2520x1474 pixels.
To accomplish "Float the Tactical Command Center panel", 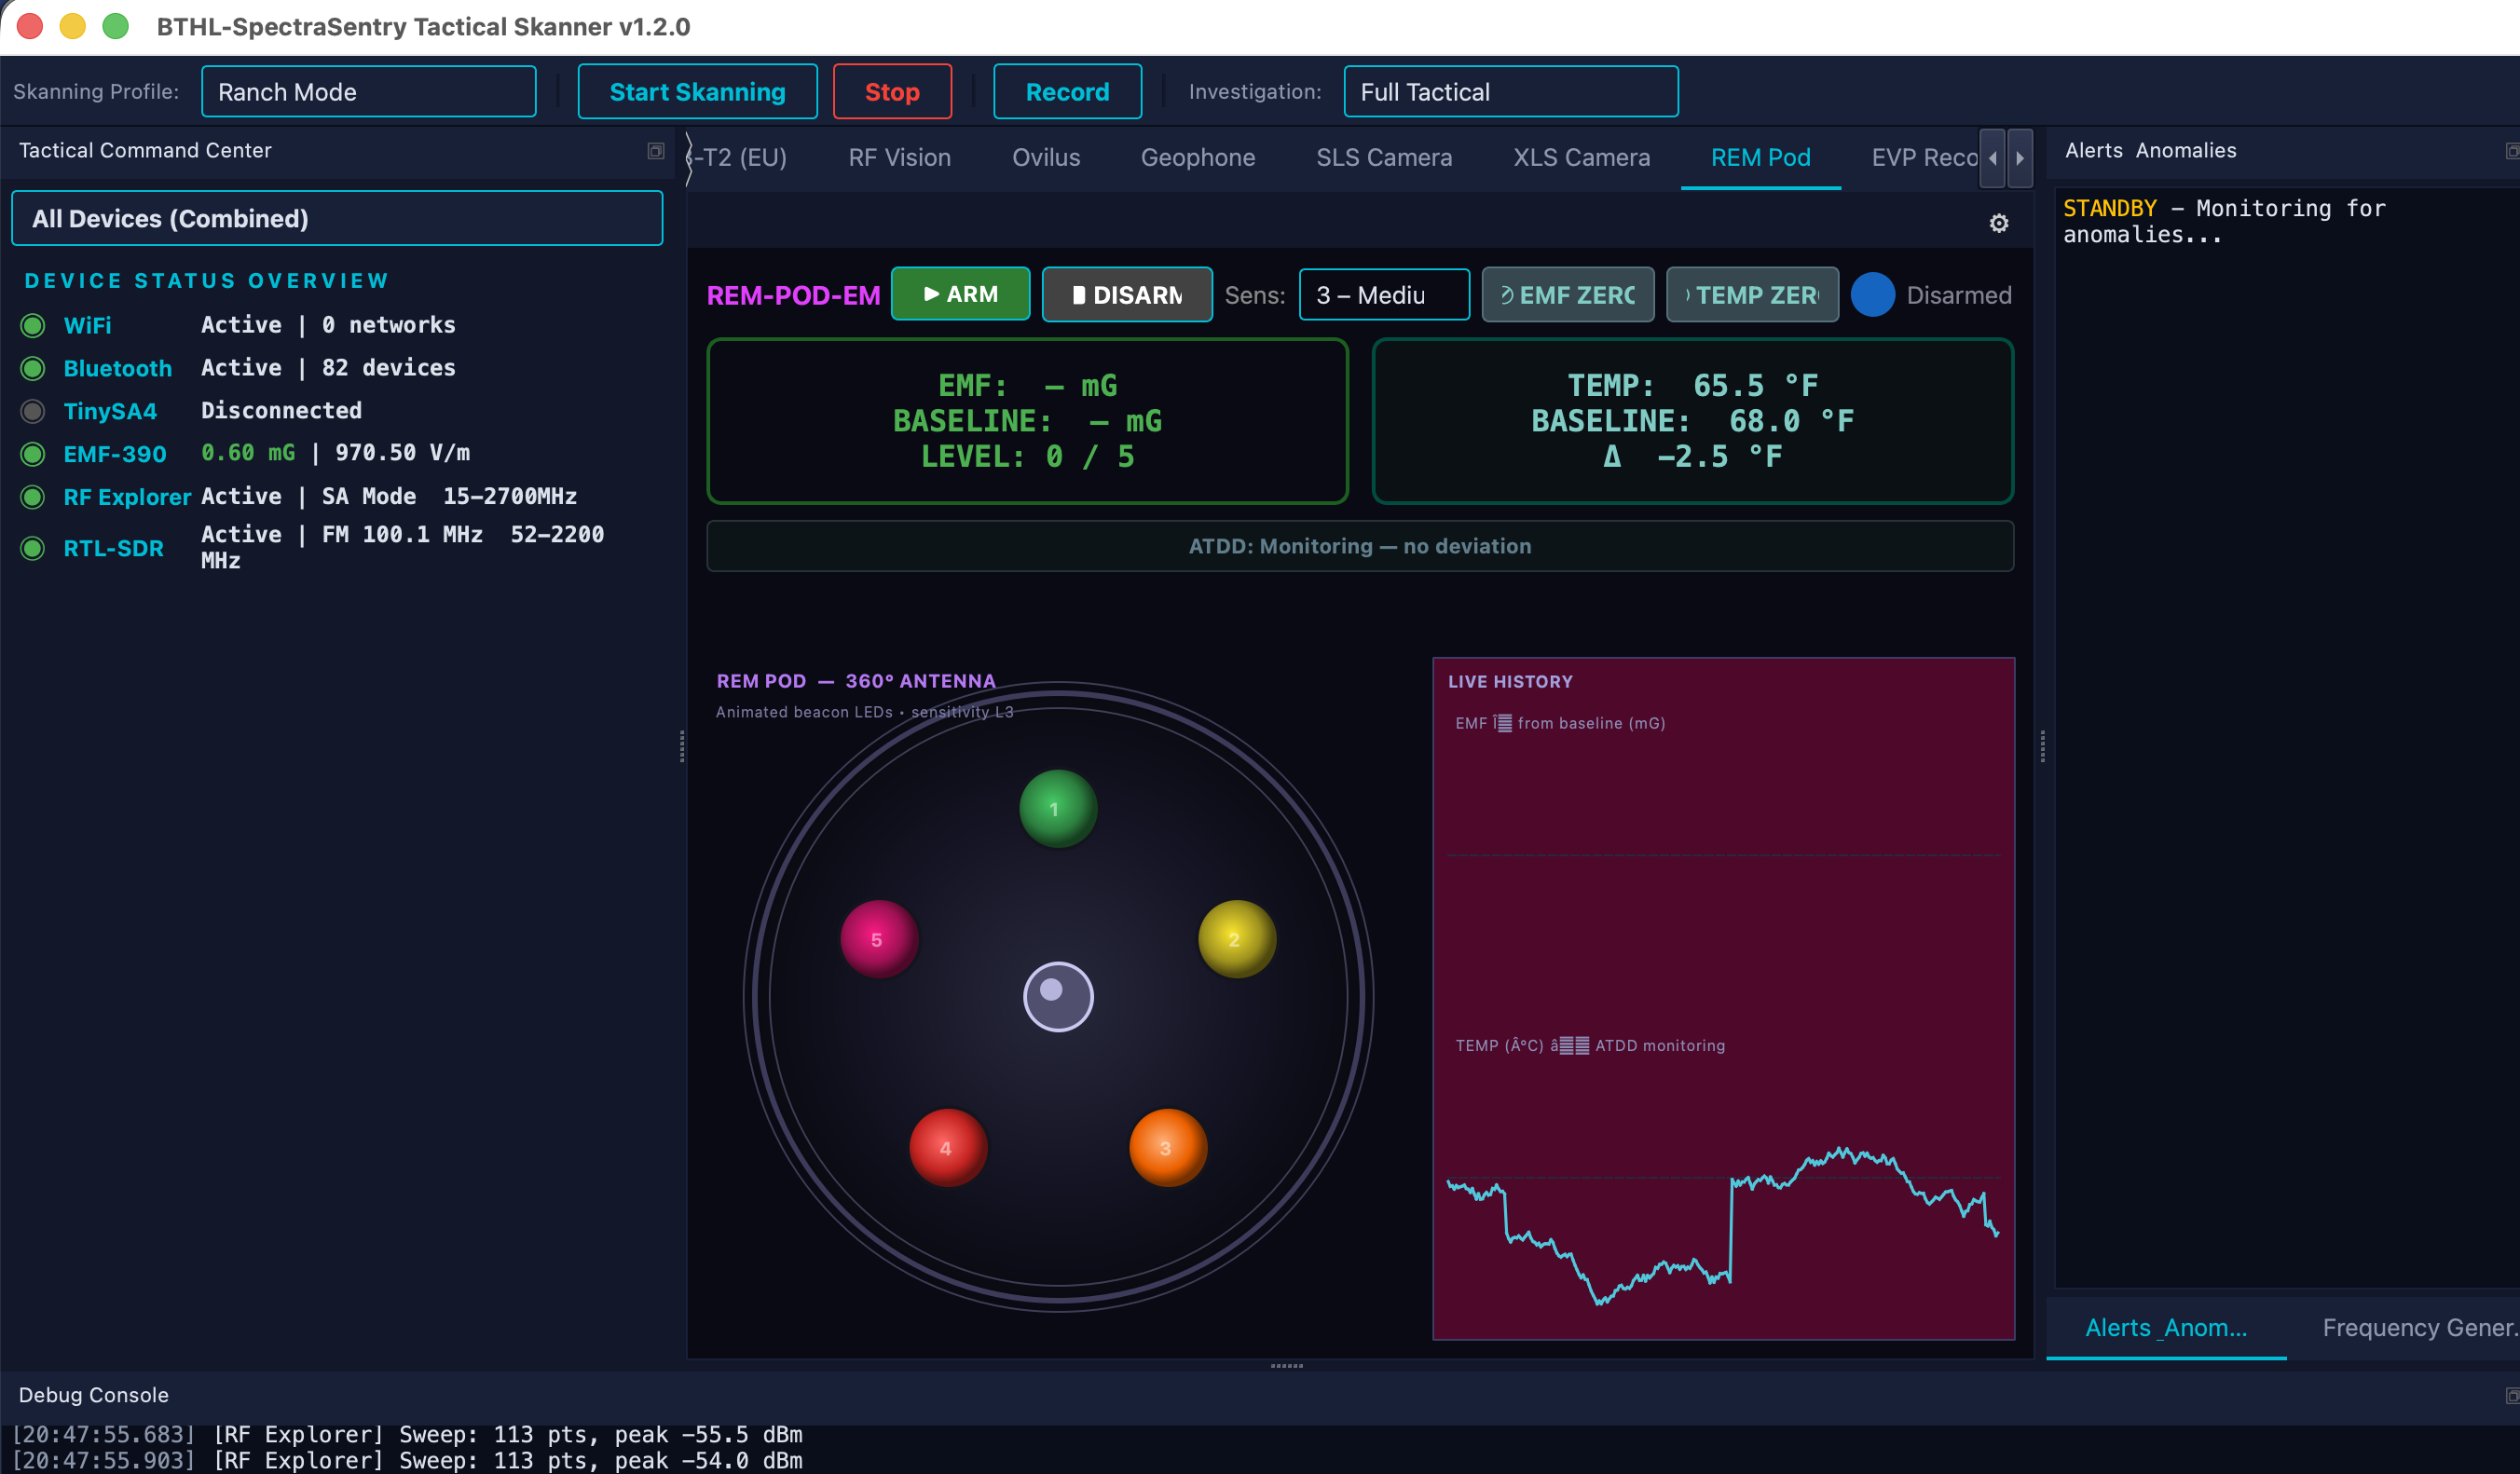I will point(655,151).
